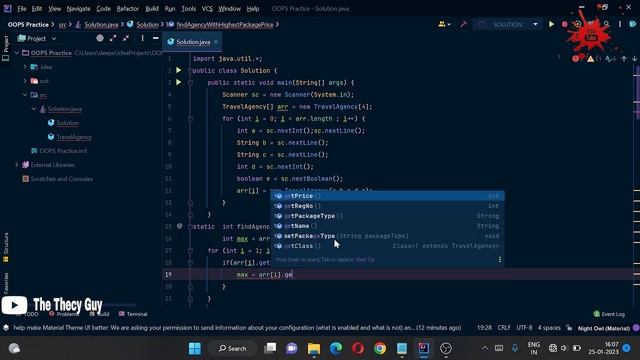Click the run gutter arrow beside class Solution

pos(178,70)
